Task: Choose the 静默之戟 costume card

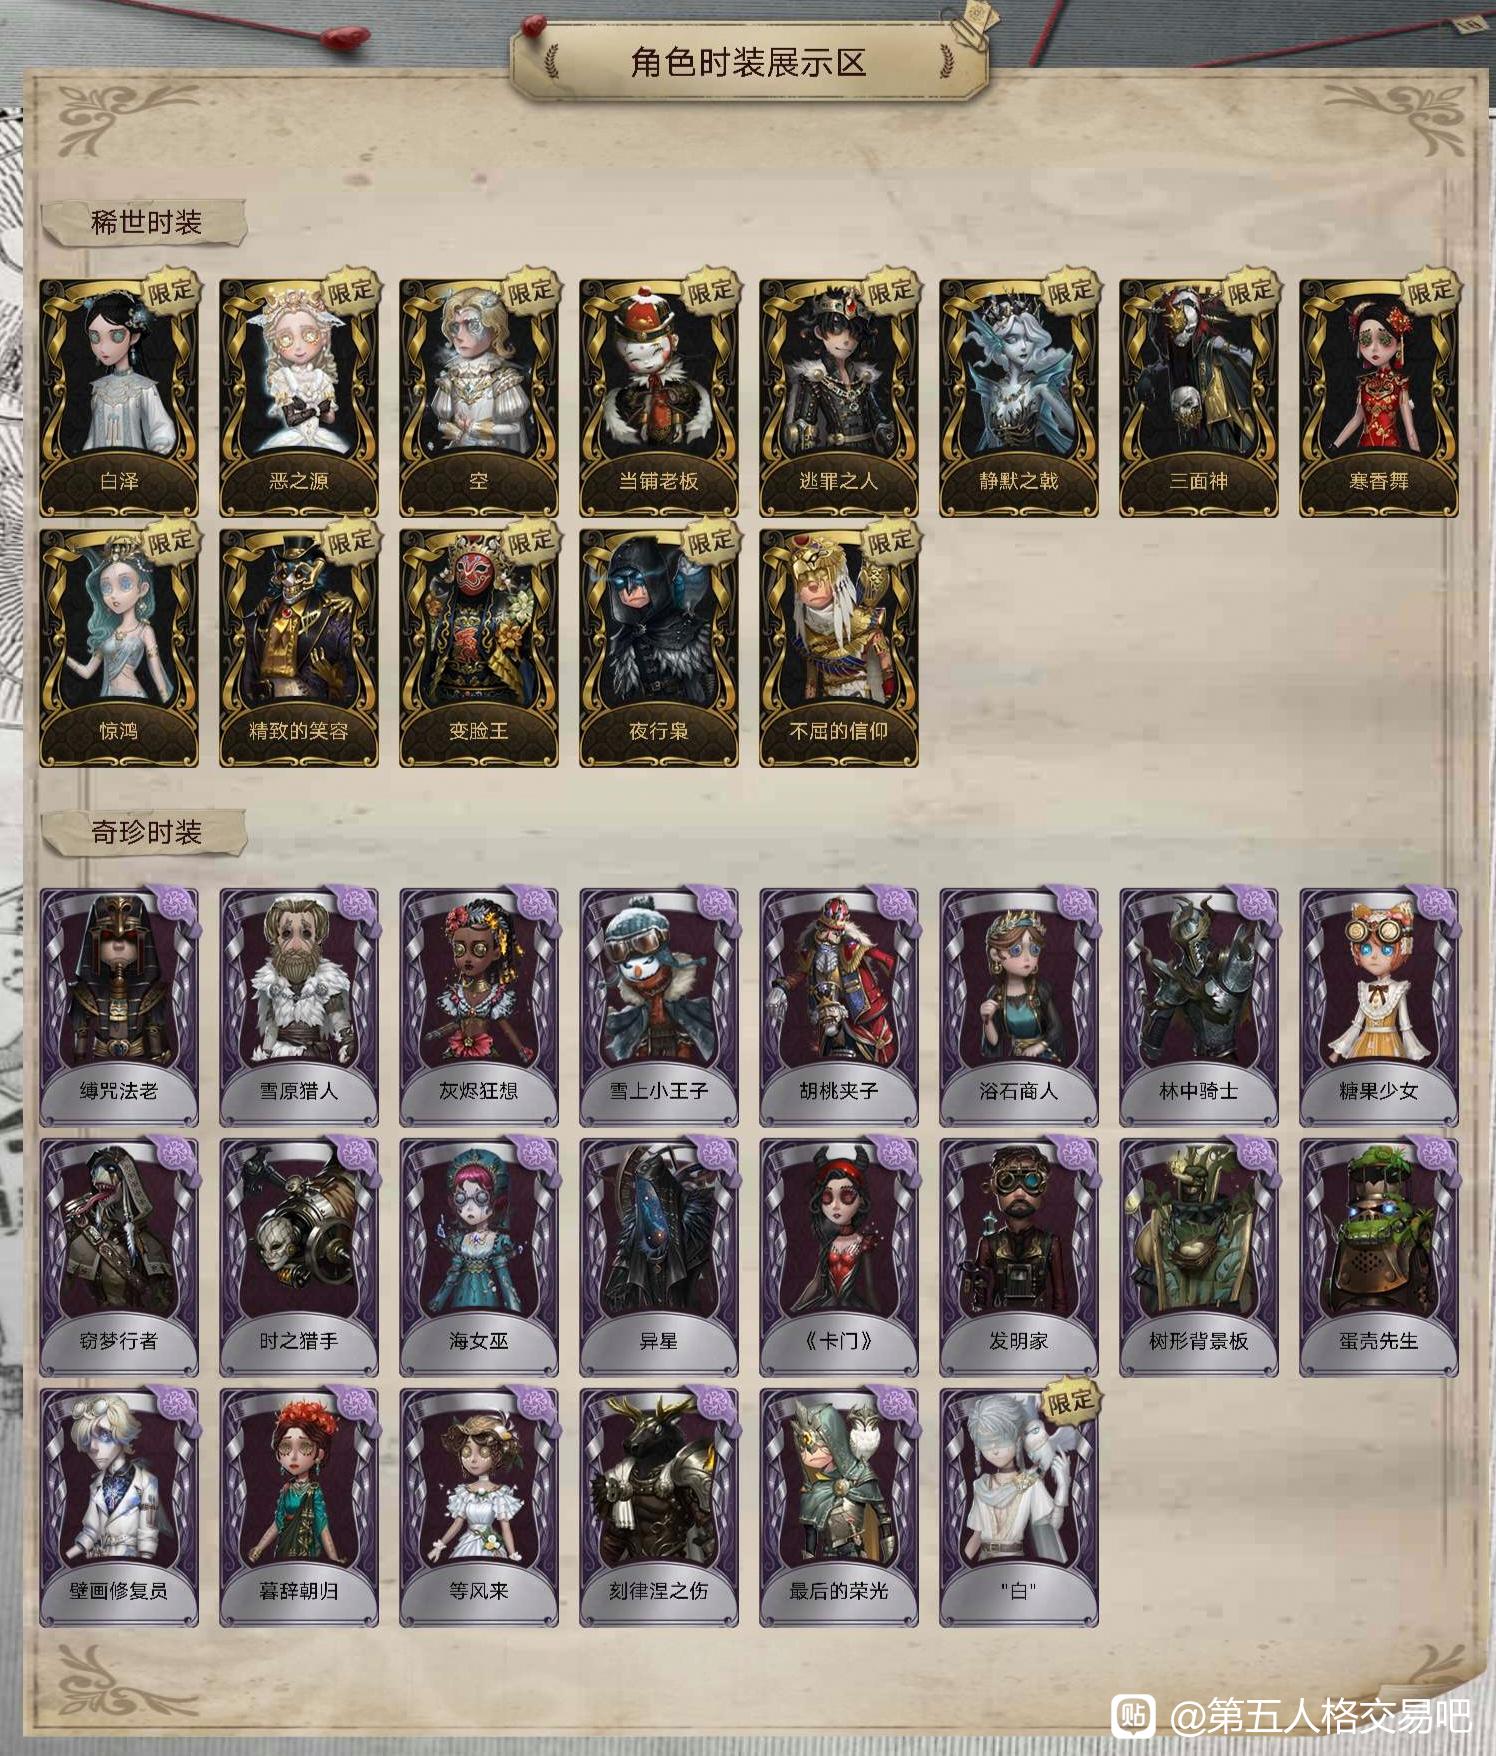Action: point(1019,397)
